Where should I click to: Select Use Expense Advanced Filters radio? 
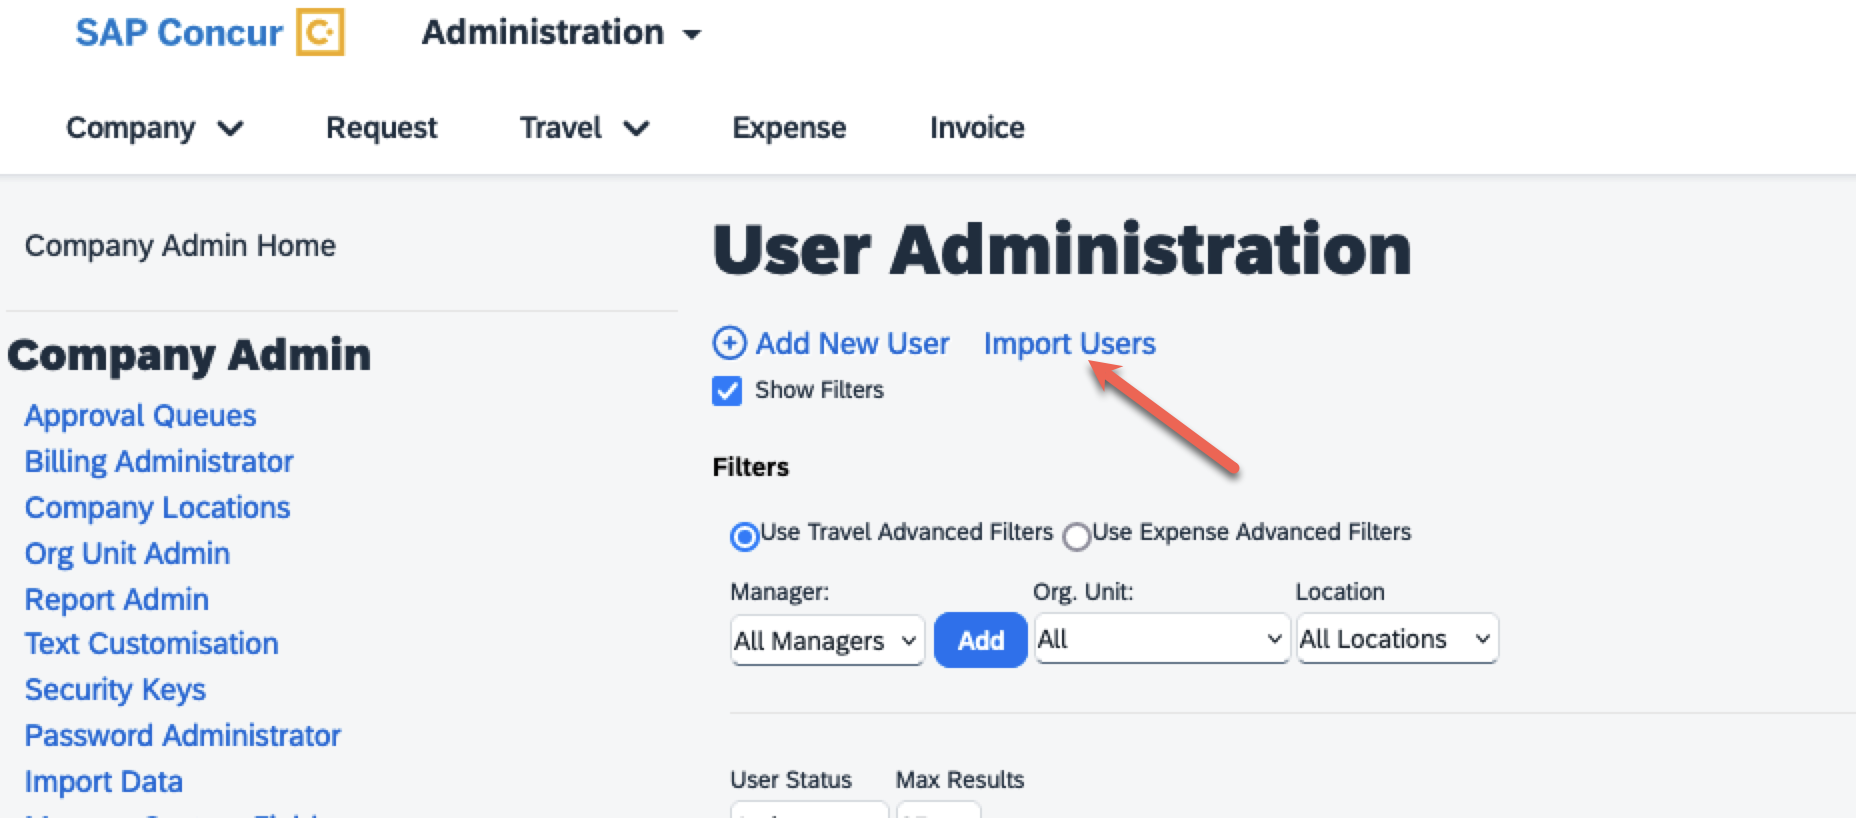click(x=1076, y=537)
